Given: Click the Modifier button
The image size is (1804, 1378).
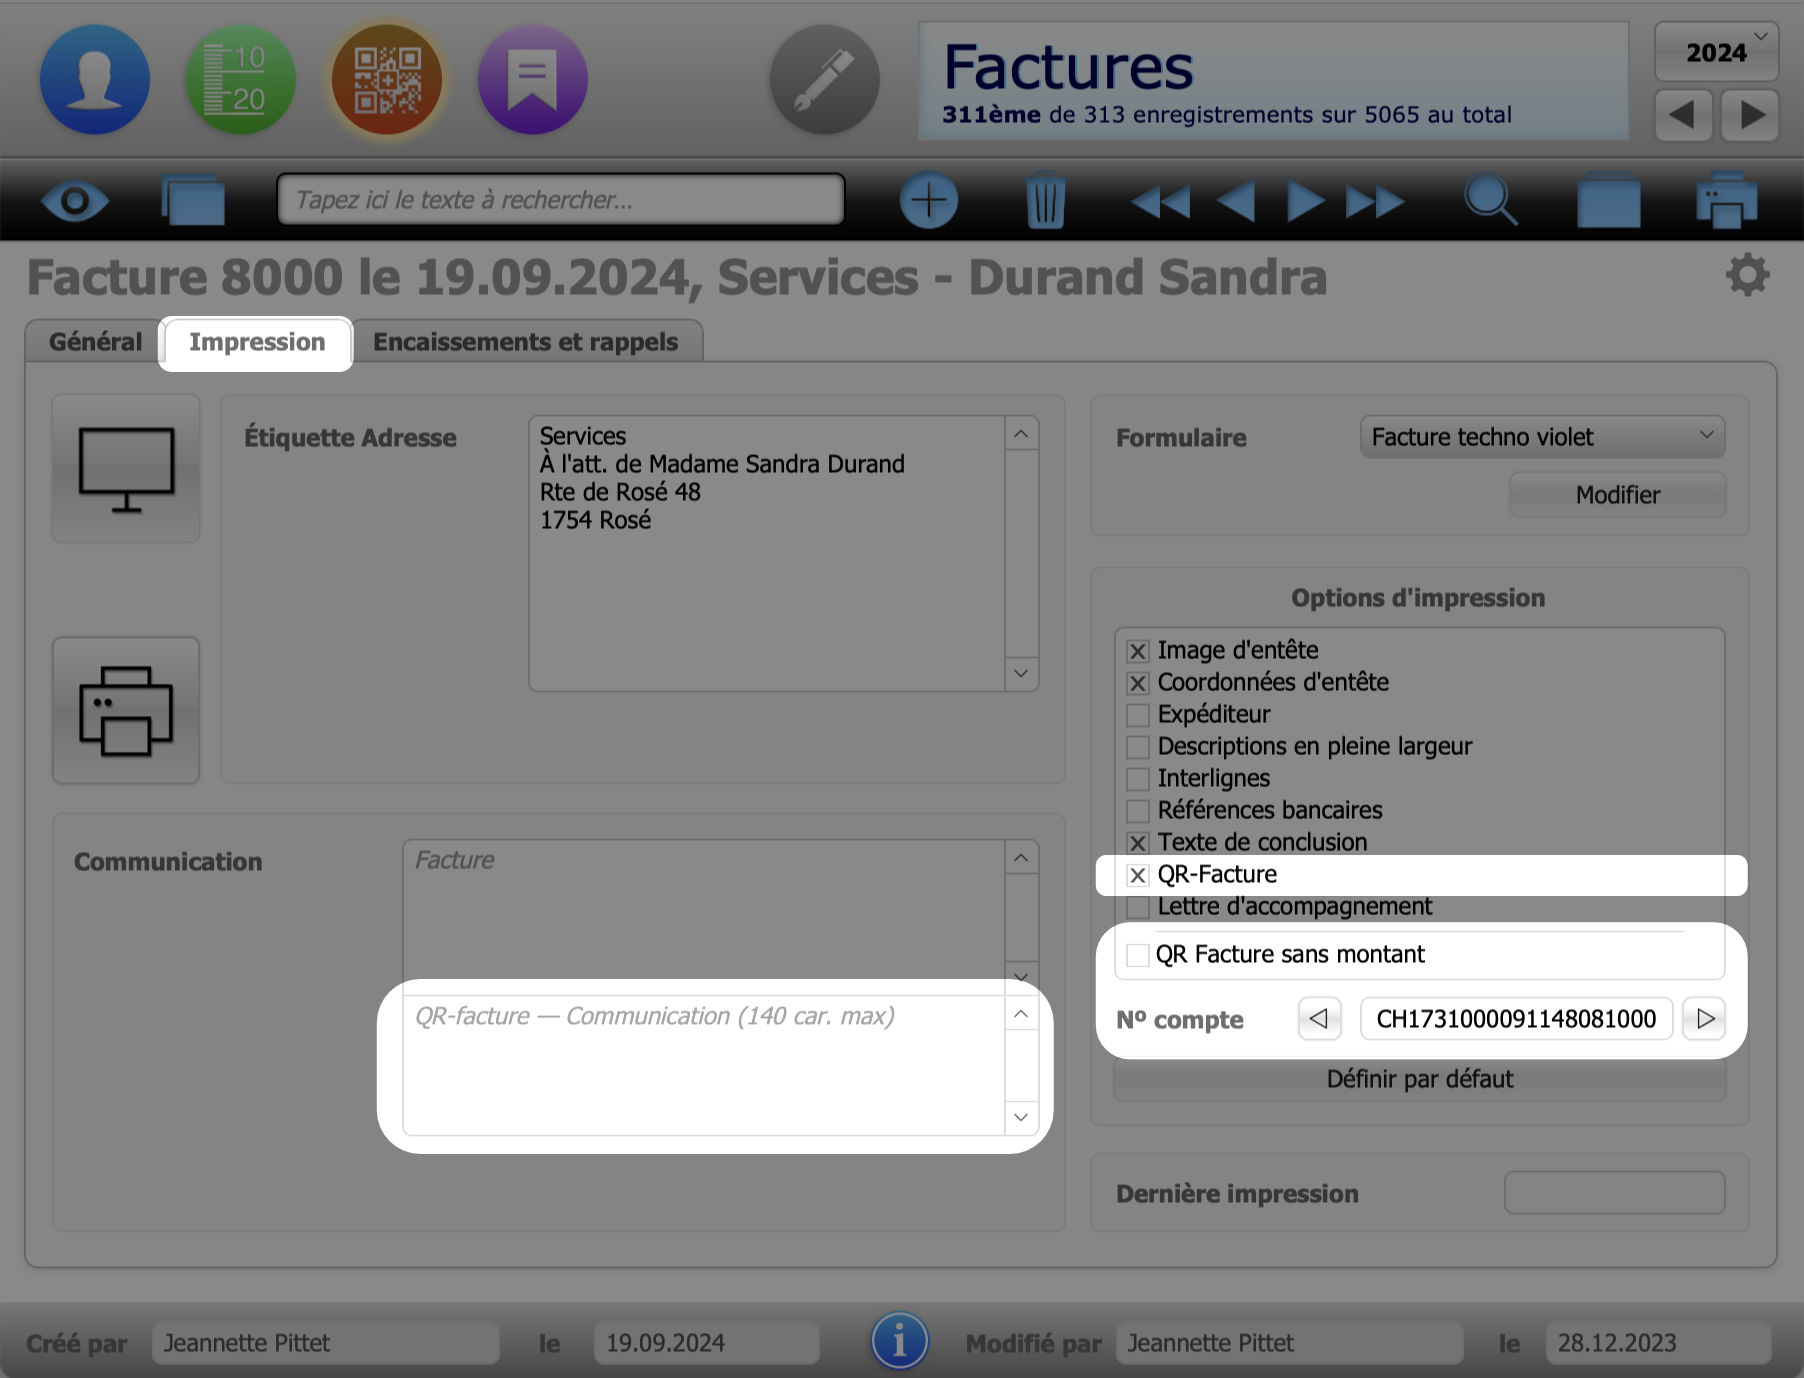Looking at the screenshot, I should (1617, 495).
